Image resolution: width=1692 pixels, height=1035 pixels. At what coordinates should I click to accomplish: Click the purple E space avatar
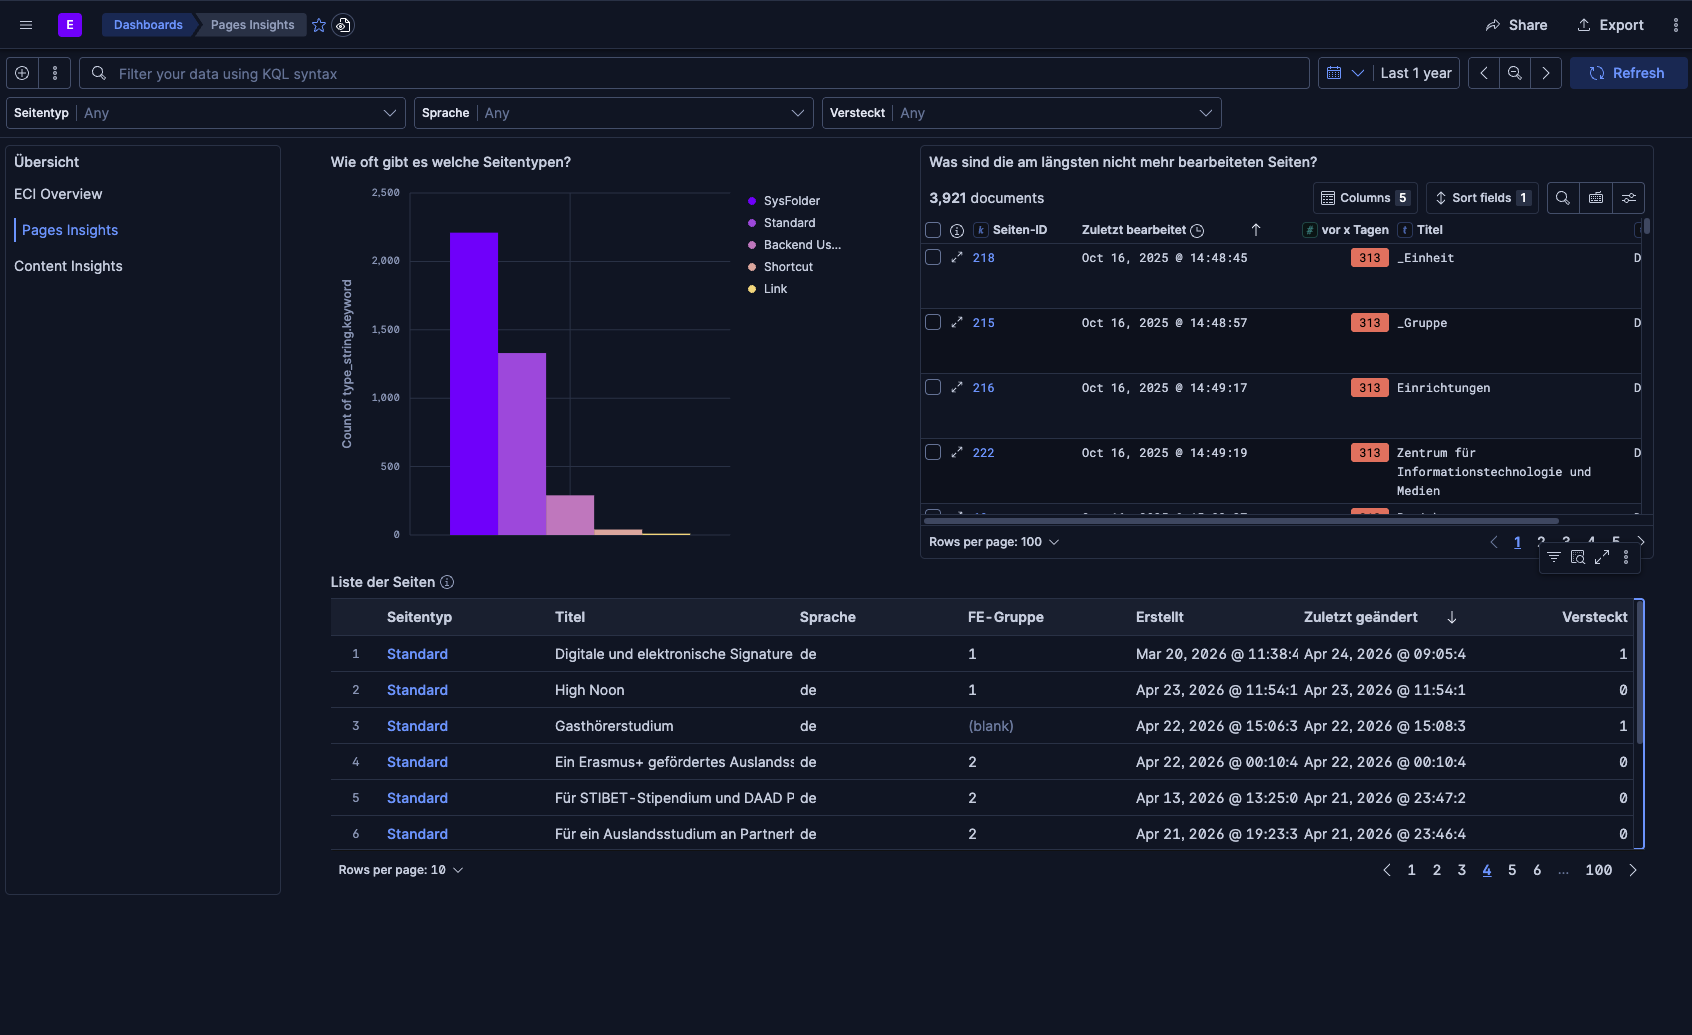tap(70, 25)
